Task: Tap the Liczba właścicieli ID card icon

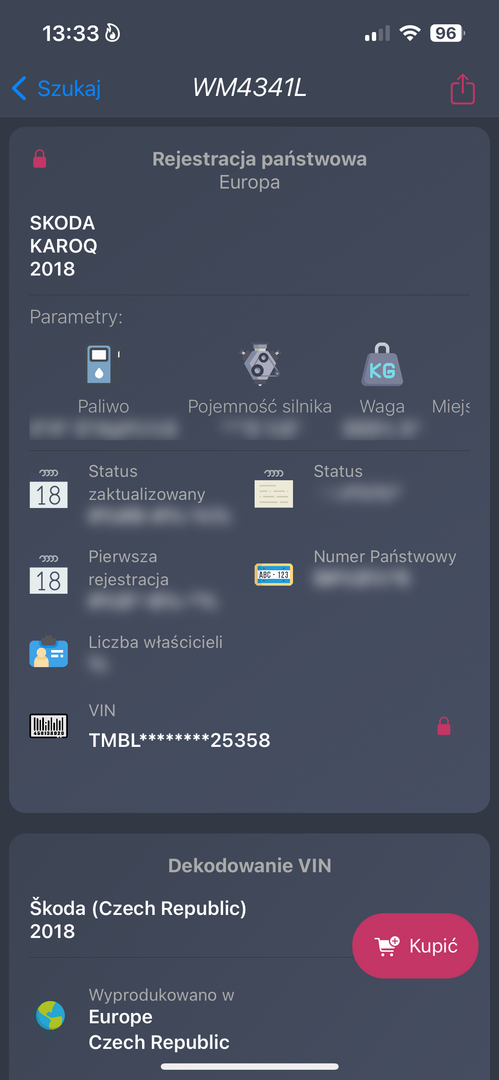Action: coord(49,651)
